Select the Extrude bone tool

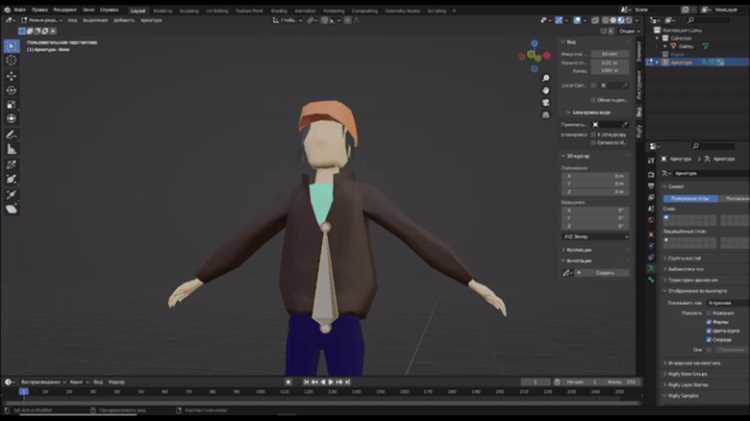tap(11, 194)
